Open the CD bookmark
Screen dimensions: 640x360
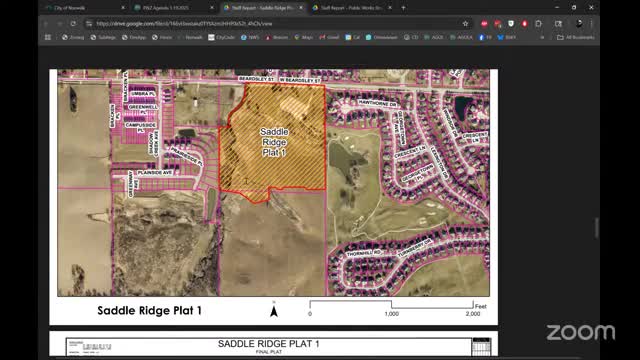[x=411, y=37]
